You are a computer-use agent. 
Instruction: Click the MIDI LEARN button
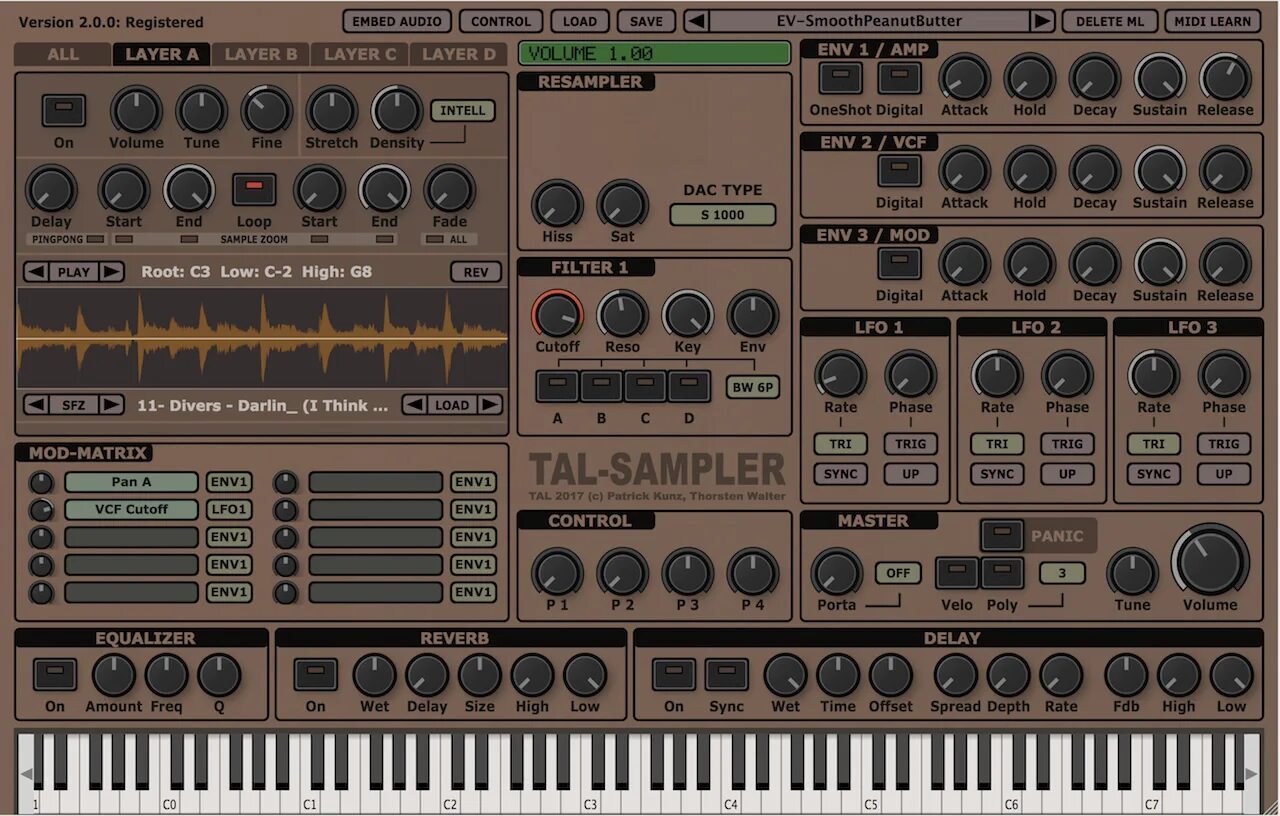coord(1212,21)
